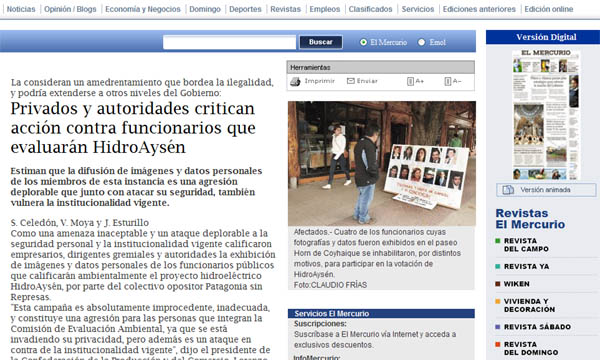Click the Versión Digital header
The height and width of the screenshot is (360, 600).
pyautogui.click(x=546, y=37)
